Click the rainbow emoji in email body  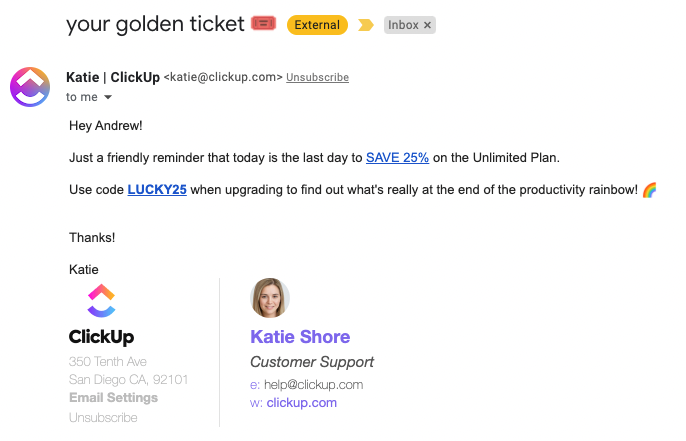tap(649, 189)
